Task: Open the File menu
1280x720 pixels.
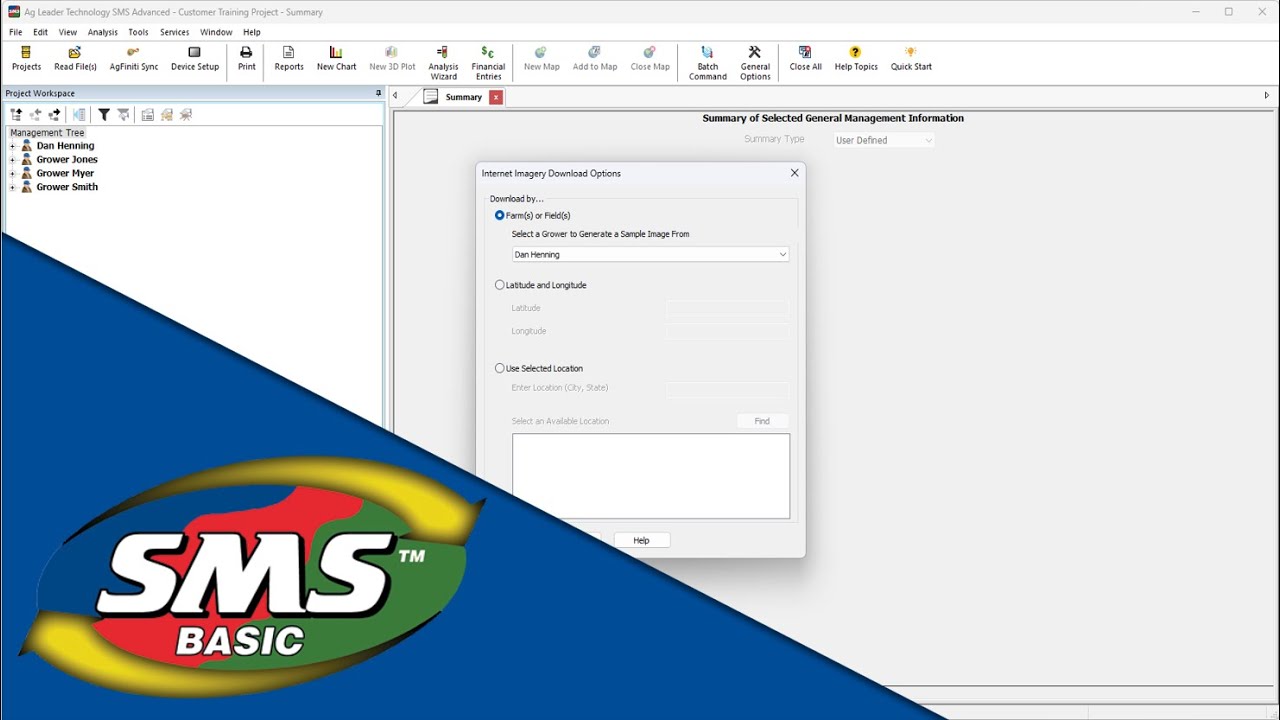Action: click(16, 32)
